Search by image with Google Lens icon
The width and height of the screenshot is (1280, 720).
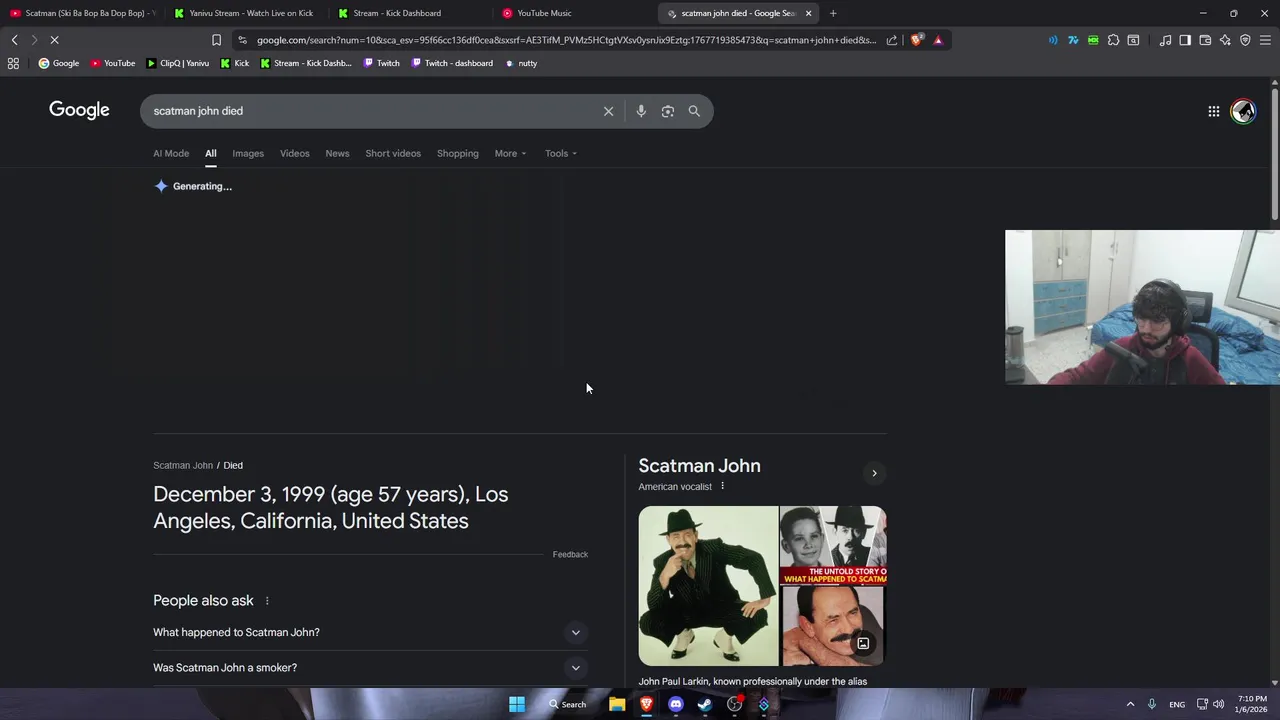tap(668, 111)
